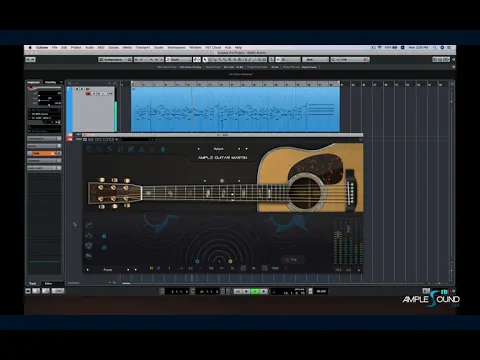Click the Record button in Cubase transport bar
This screenshot has width=480, height=360.
click(x=264, y=291)
